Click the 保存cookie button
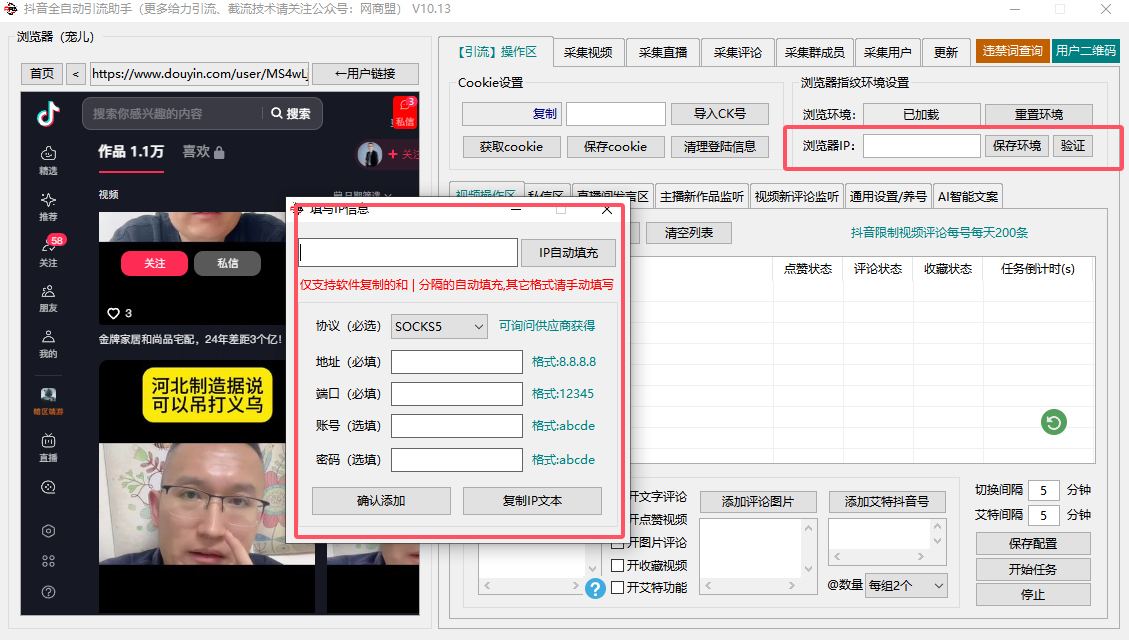The height and width of the screenshot is (640, 1129). point(616,147)
